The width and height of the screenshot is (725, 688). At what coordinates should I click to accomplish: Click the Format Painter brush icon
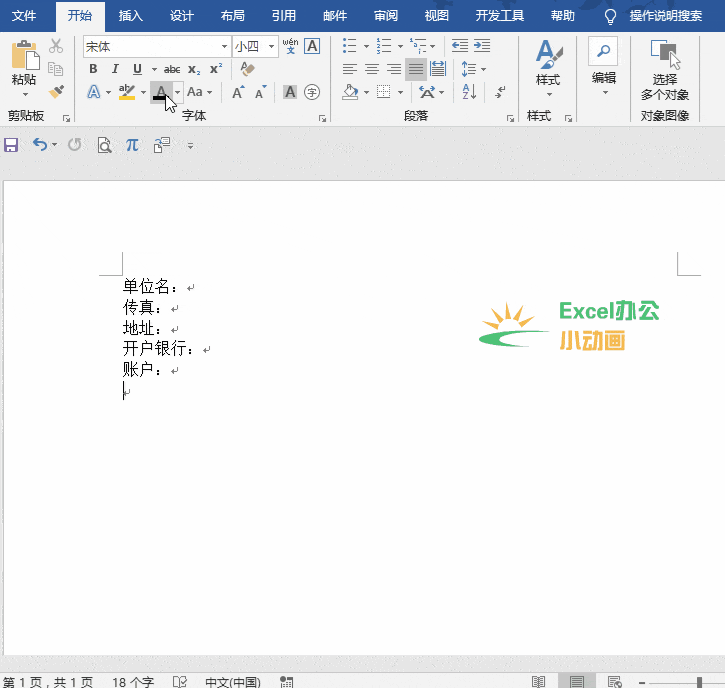pos(56,91)
